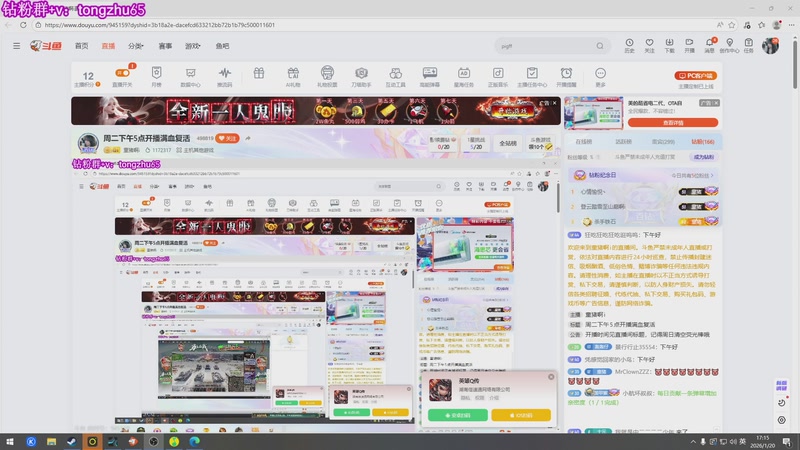Expand the 游戏 games dropdown
800x450 pixels.
(193, 46)
